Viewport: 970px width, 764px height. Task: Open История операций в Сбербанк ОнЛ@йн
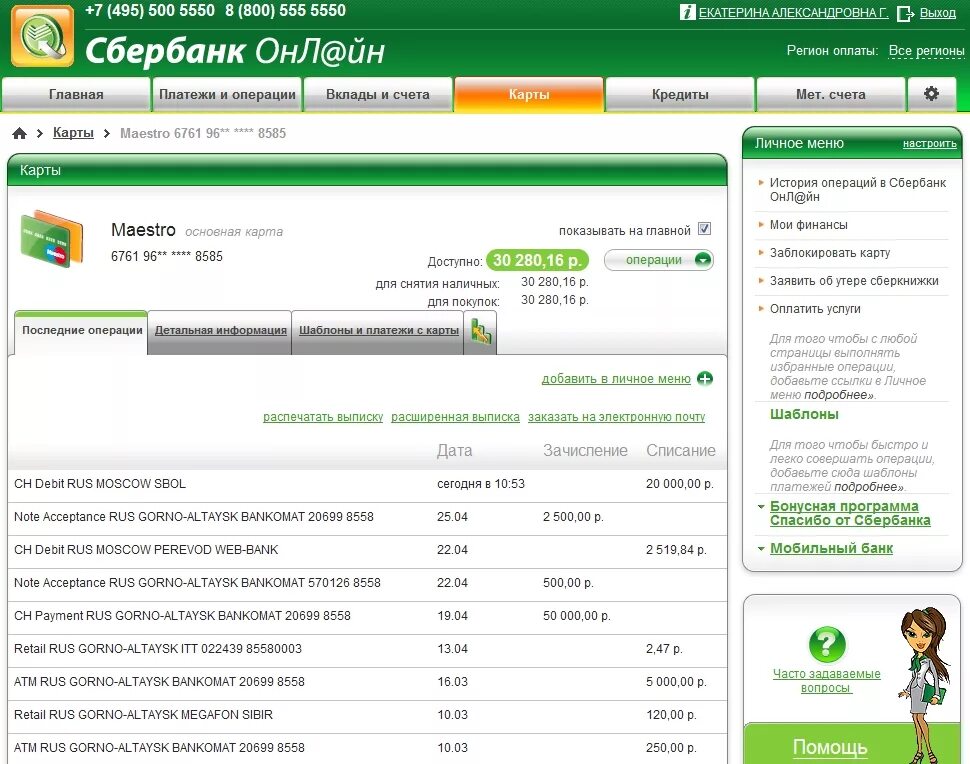tap(857, 189)
